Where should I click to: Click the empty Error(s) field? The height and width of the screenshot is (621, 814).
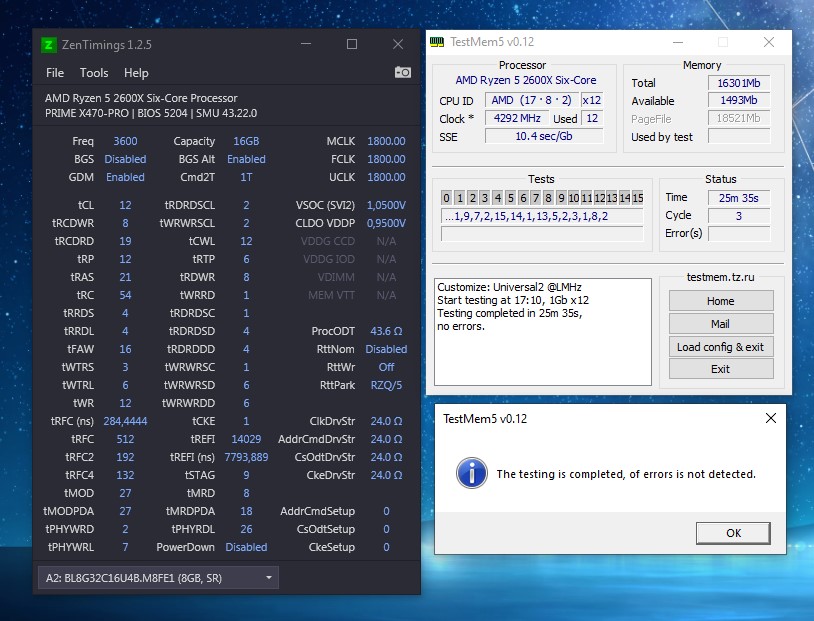(x=739, y=234)
